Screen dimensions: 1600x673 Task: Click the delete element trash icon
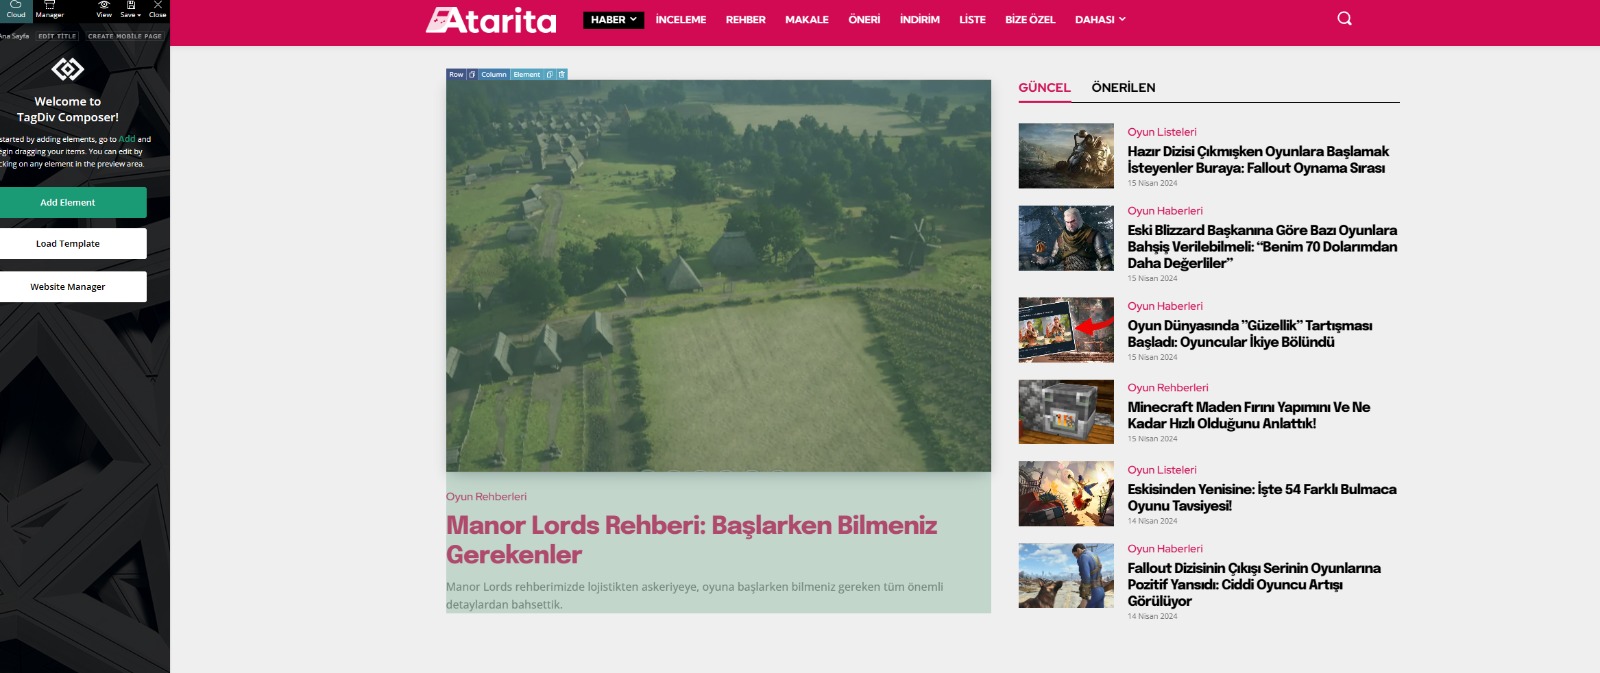[x=562, y=74]
